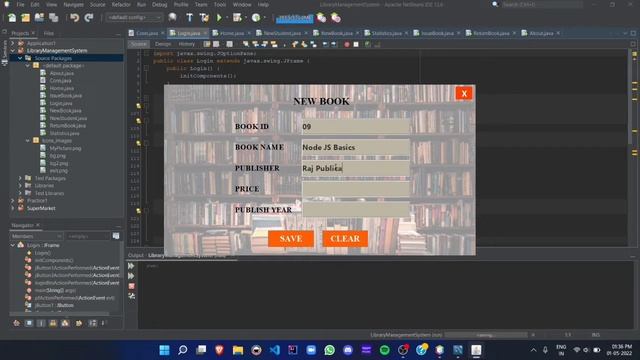This screenshot has height=360, width=640.
Task: Click the New Project toolbar icon
Action: [x=26, y=18]
